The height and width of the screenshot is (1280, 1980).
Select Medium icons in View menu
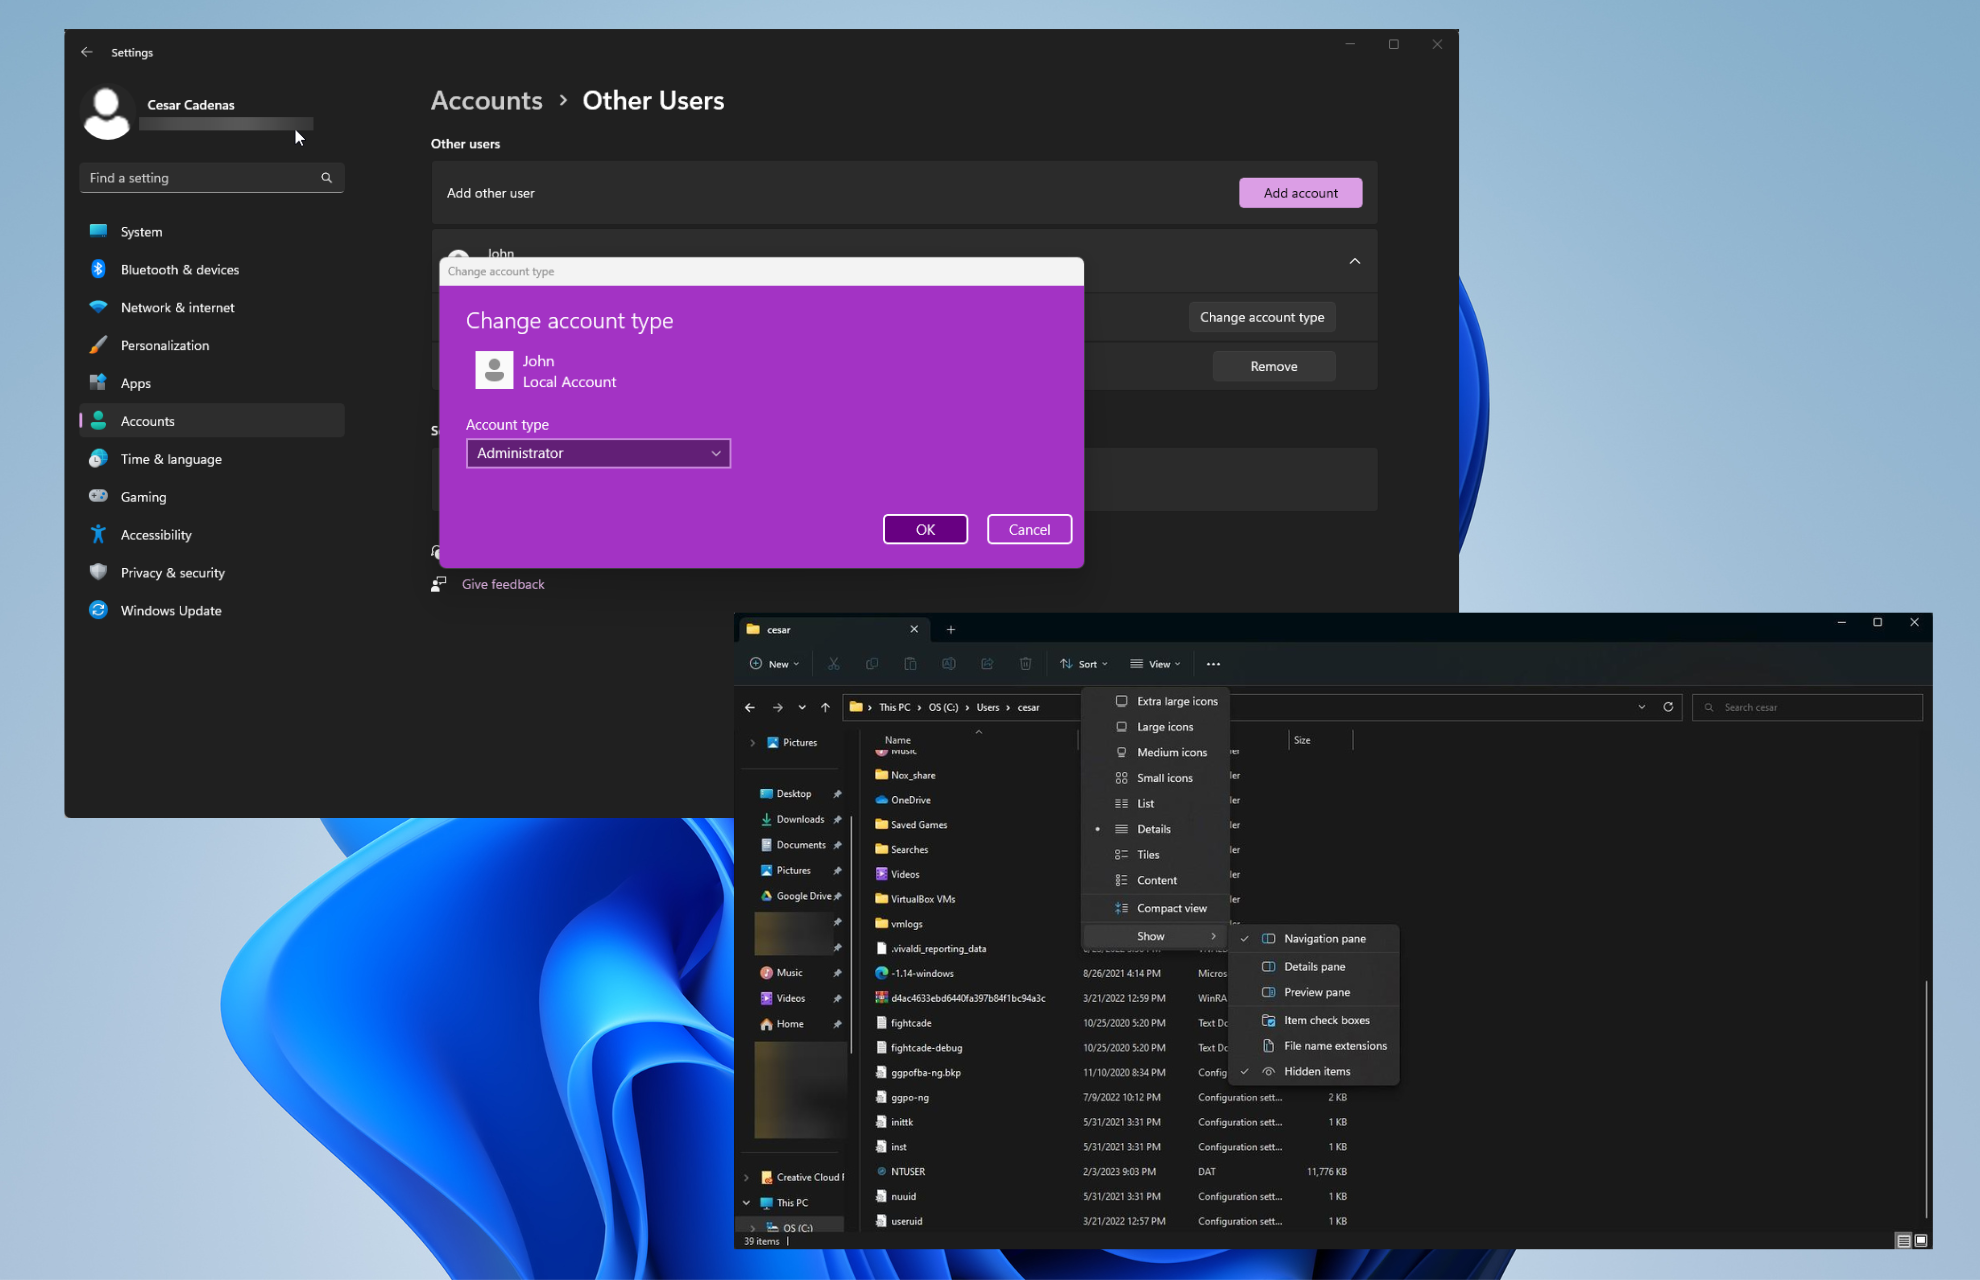pos(1156,753)
